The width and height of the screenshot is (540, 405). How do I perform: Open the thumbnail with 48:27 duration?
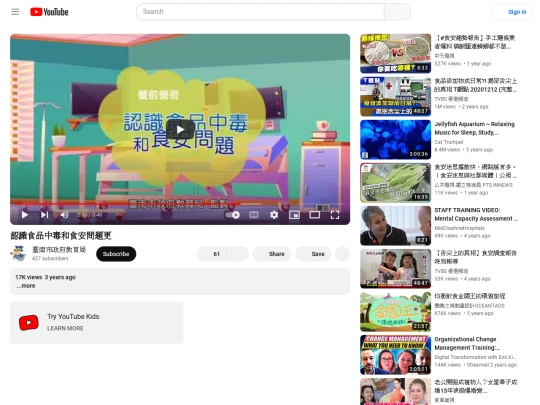pyautogui.click(x=395, y=96)
